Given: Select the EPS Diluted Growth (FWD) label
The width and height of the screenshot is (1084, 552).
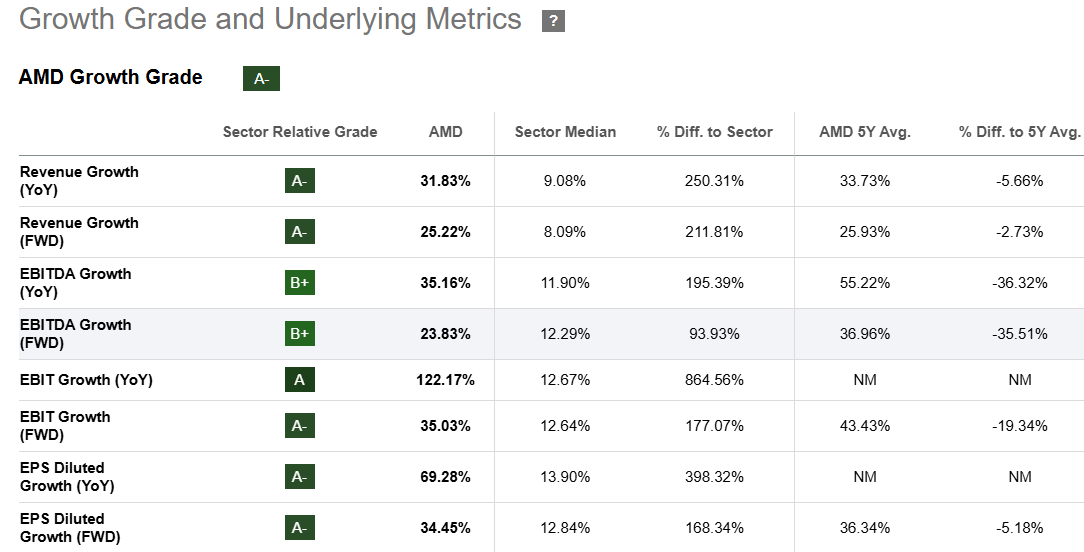Looking at the screenshot, I should coord(69,528).
